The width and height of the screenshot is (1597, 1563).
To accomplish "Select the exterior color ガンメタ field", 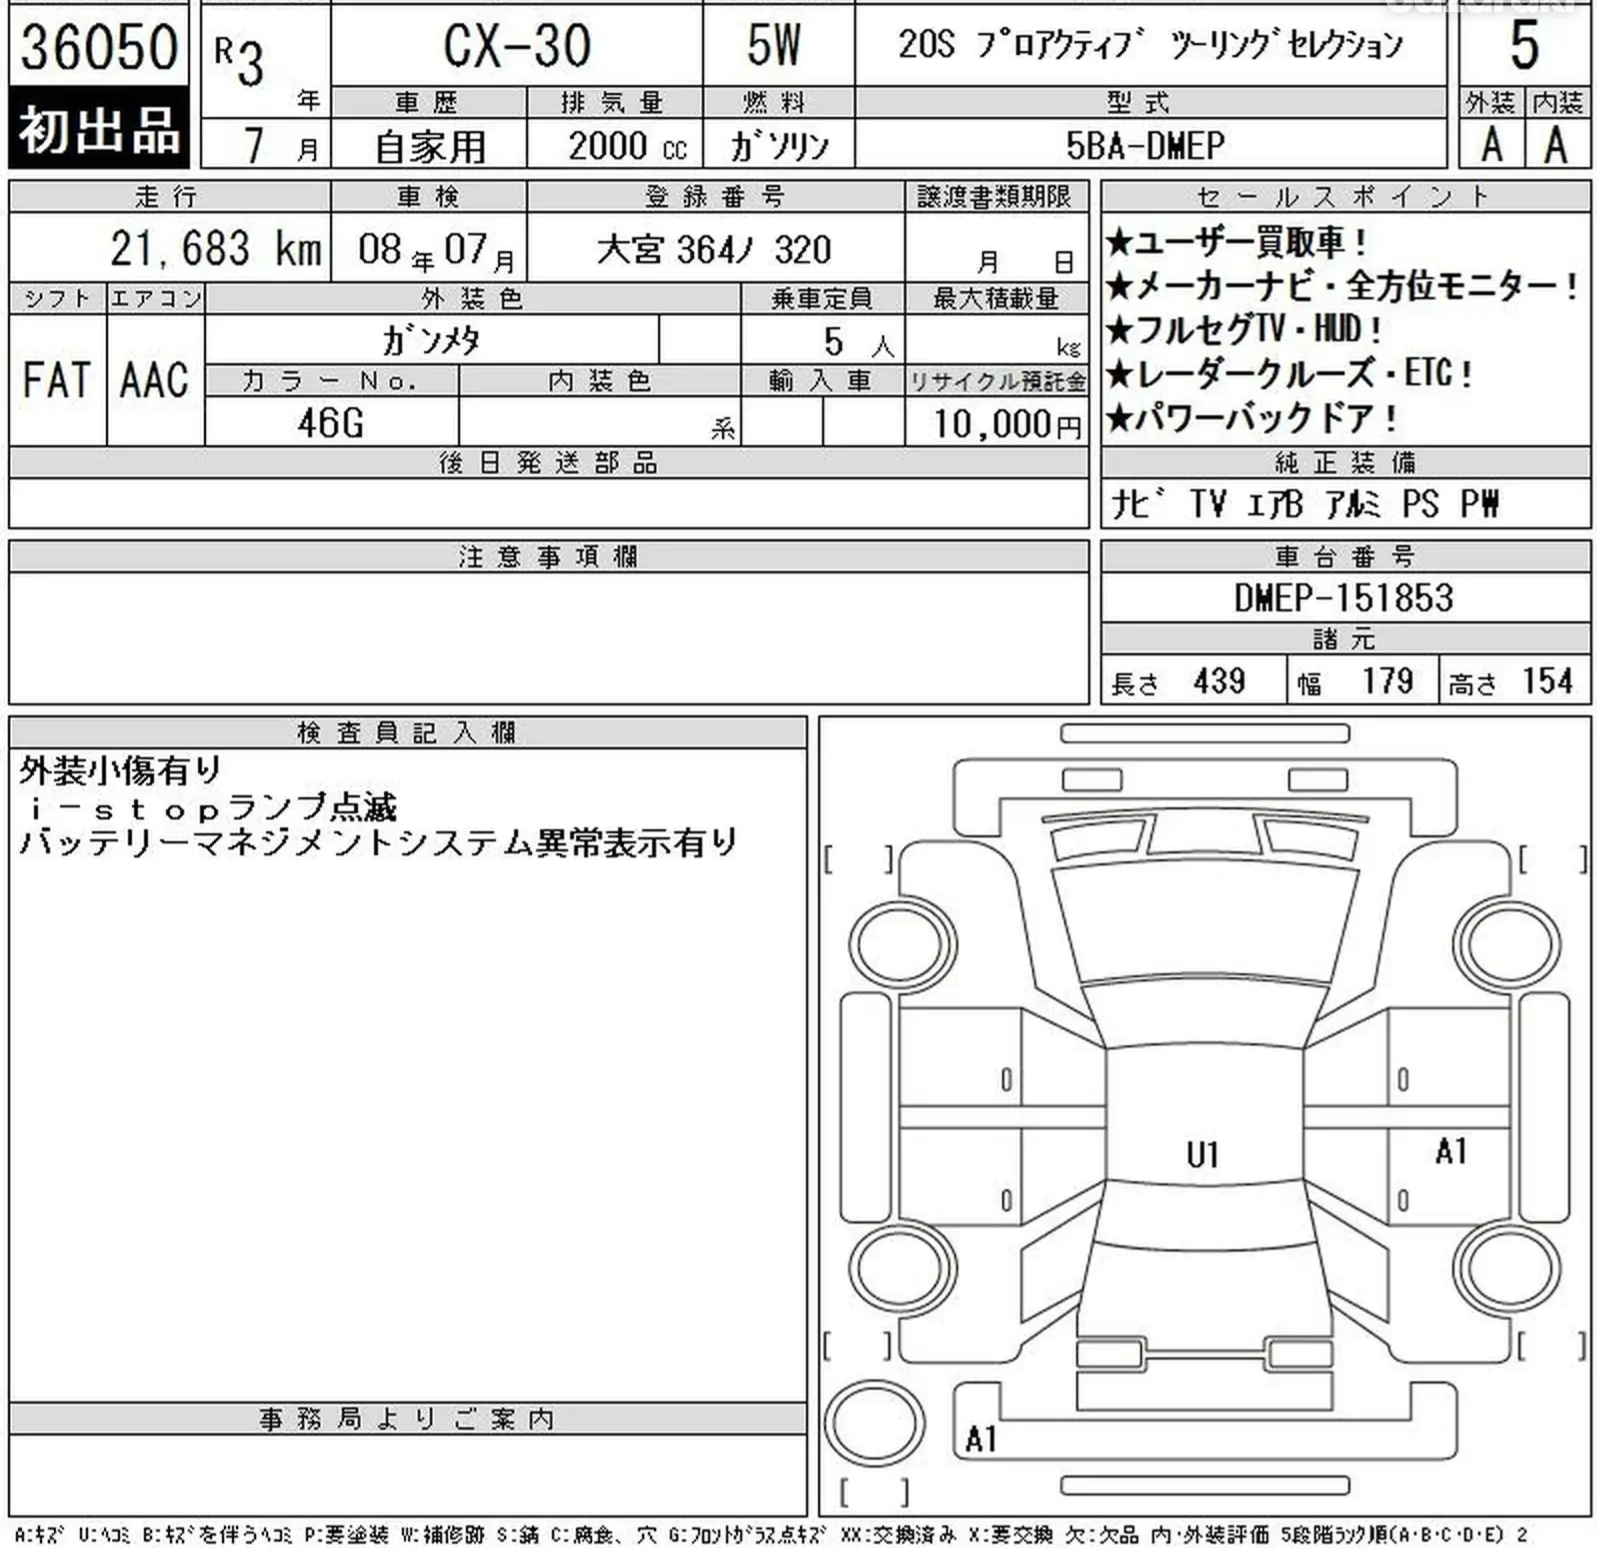I will [431, 341].
